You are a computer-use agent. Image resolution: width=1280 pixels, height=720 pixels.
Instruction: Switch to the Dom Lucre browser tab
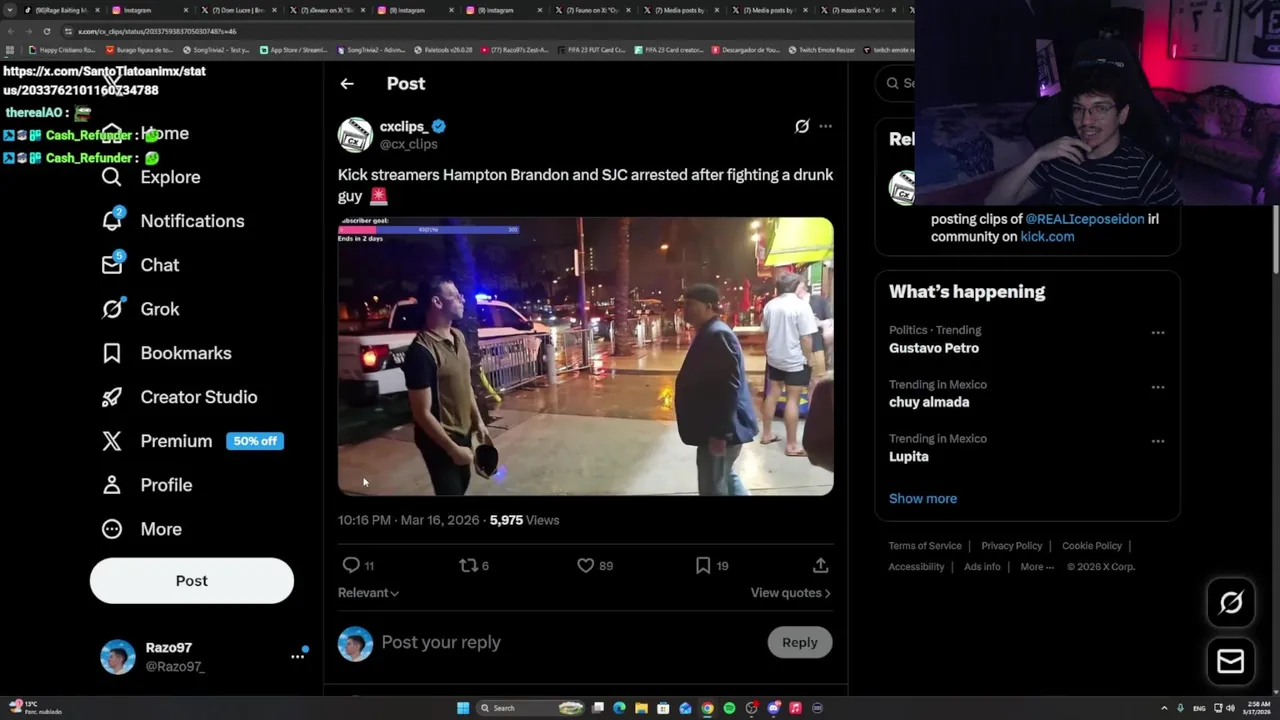click(236, 10)
